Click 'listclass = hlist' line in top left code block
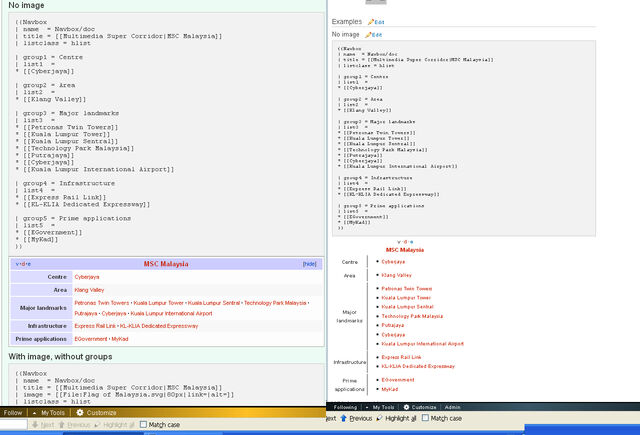 click(x=53, y=43)
